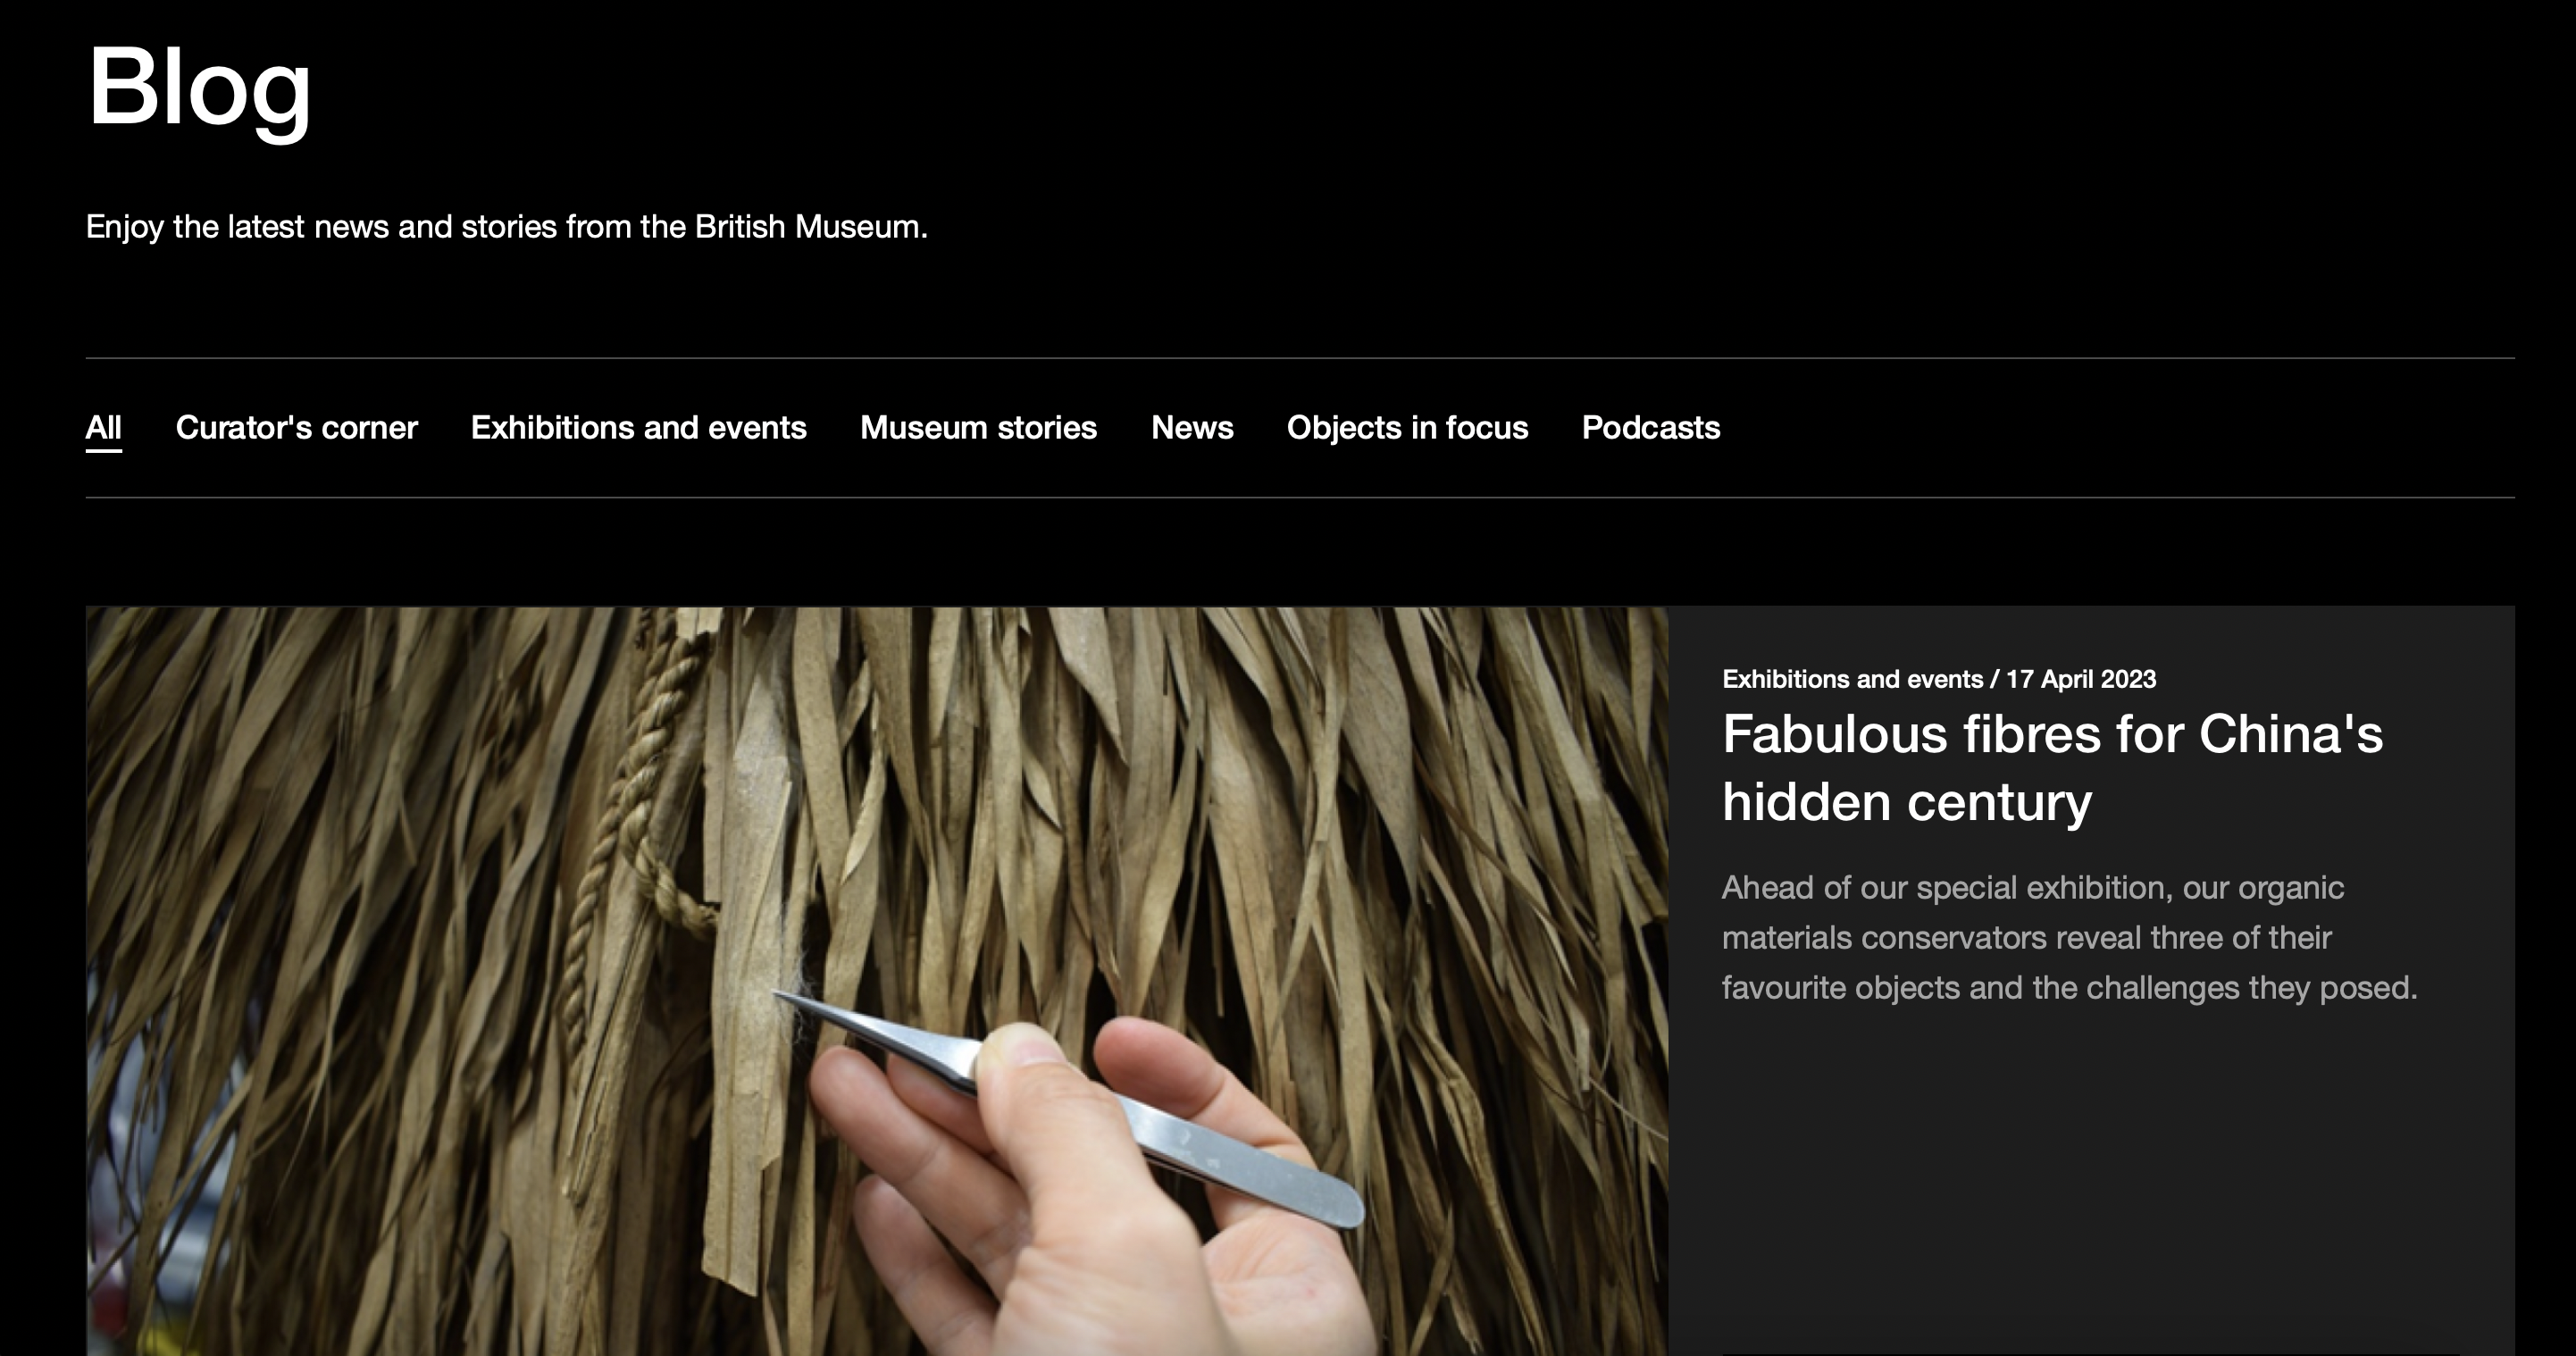
Task: Open the Podcasts tab
Action: (x=1650, y=428)
